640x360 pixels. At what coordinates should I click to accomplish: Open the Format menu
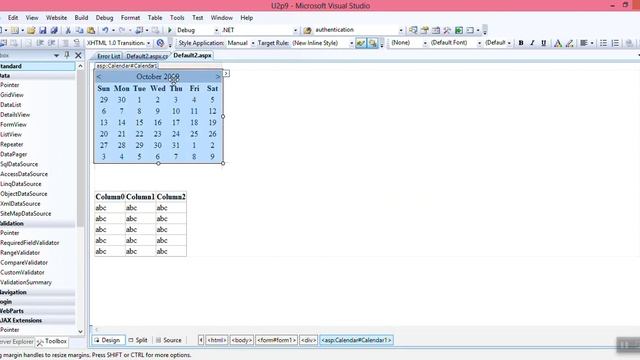130,18
